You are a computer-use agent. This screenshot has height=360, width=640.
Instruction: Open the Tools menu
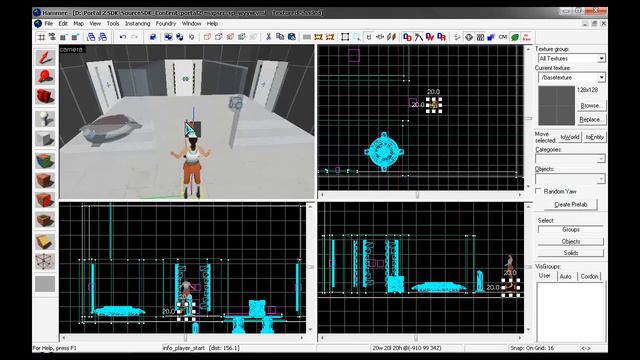coord(113,24)
